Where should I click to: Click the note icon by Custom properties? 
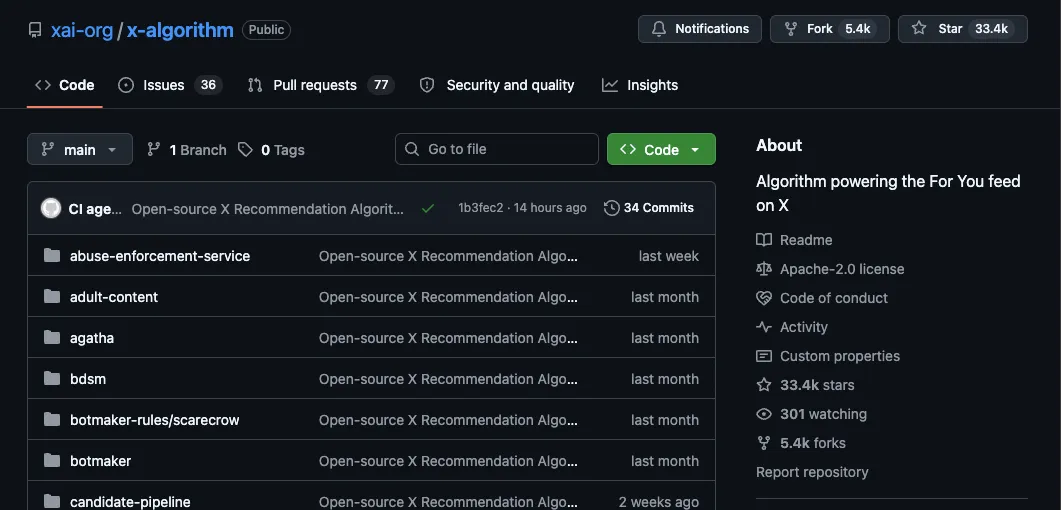point(764,356)
